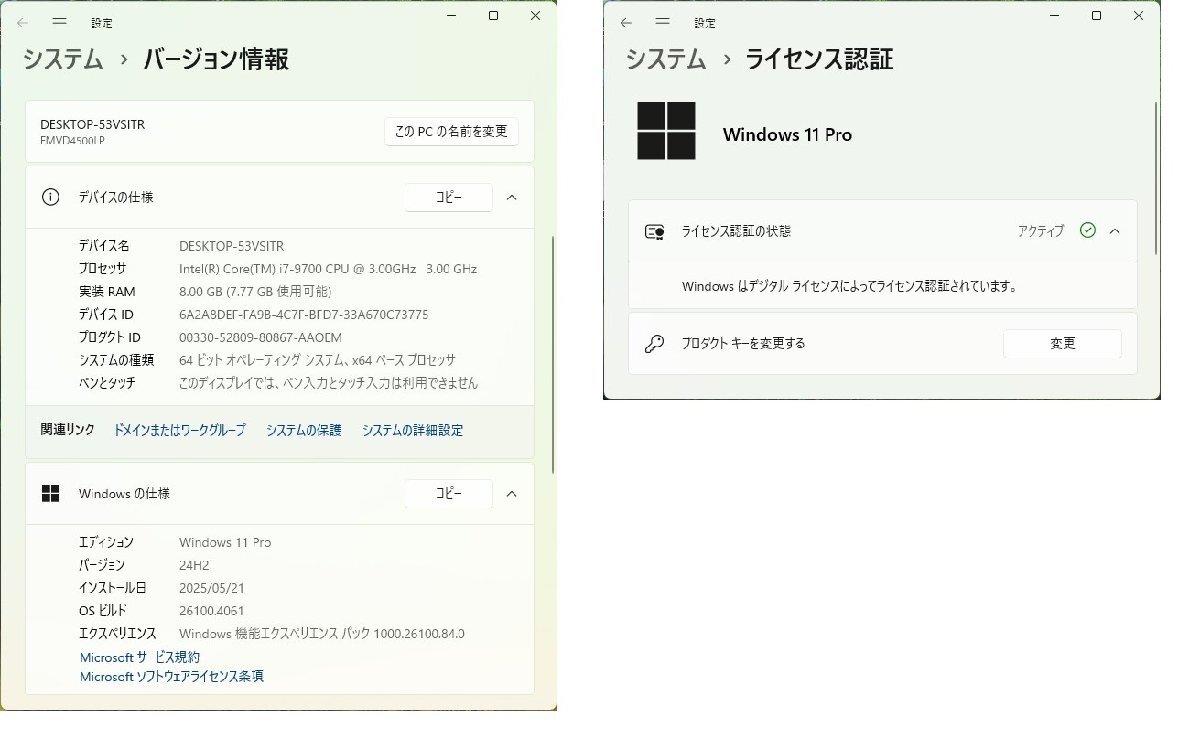Click システム breadcrumb in license activation window
The height and width of the screenshot is (748, 1200).
point(666,59)
